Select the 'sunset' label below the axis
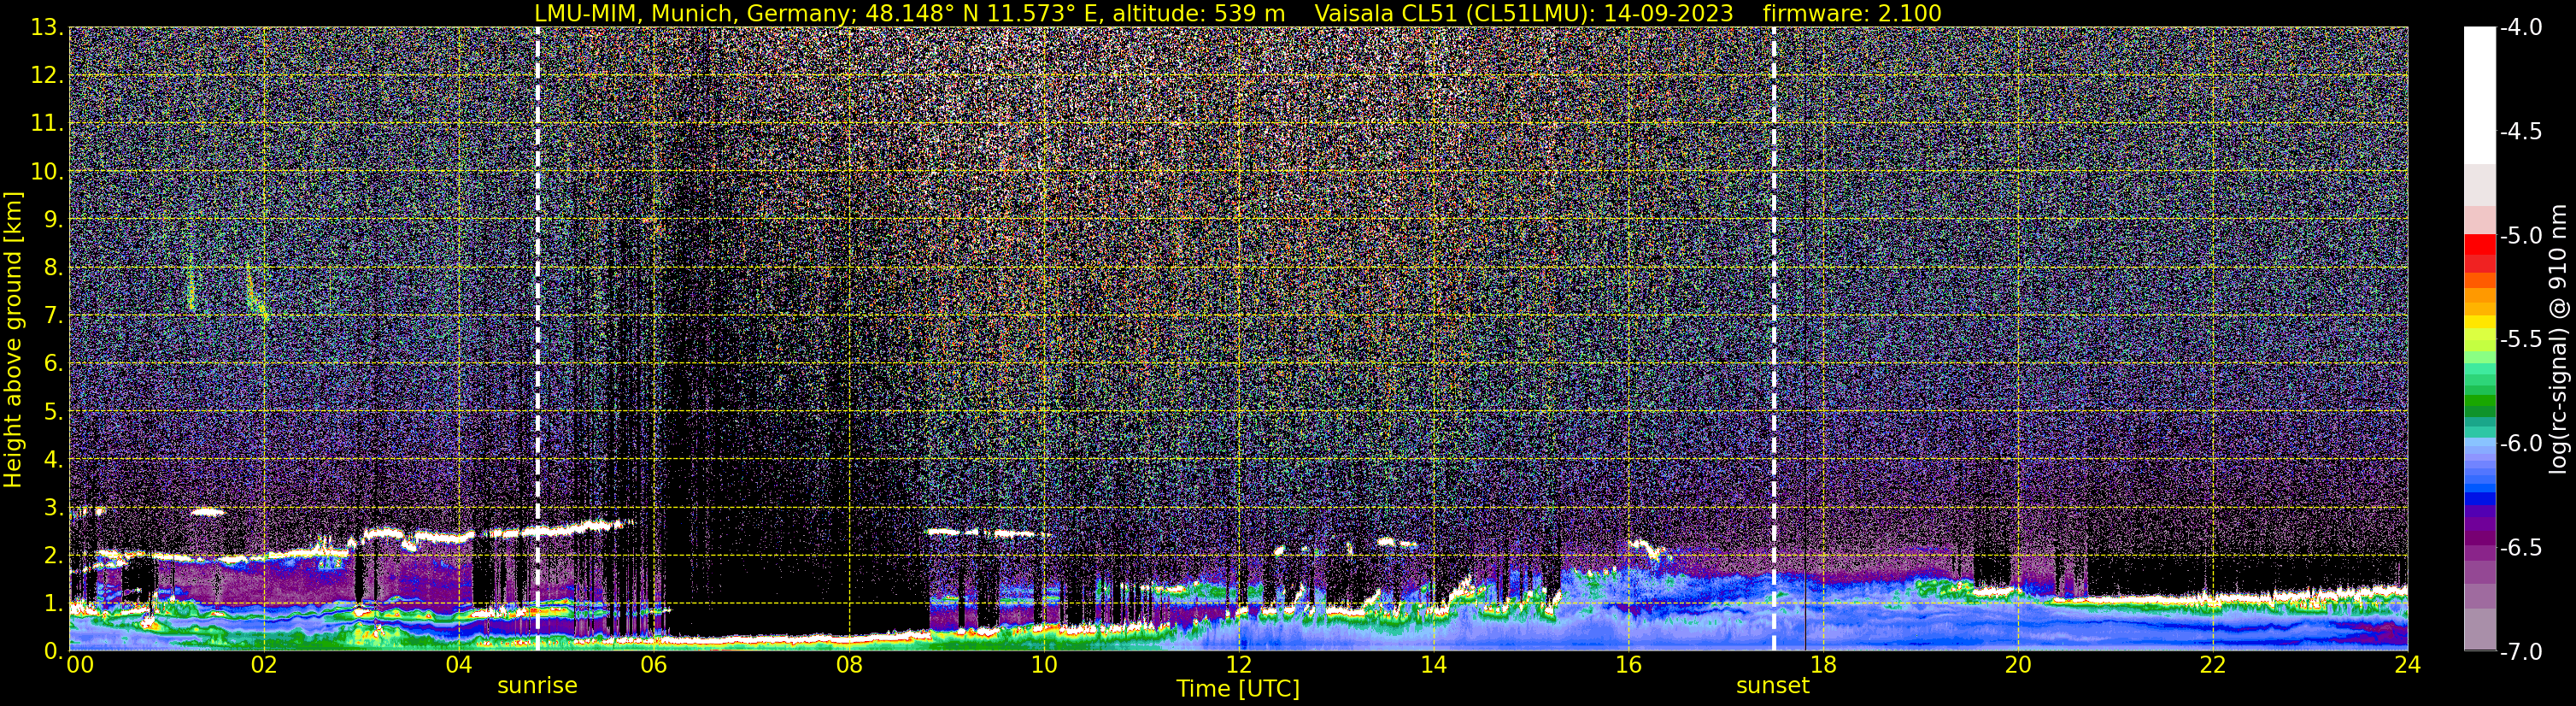 [x=1773, y=686]
